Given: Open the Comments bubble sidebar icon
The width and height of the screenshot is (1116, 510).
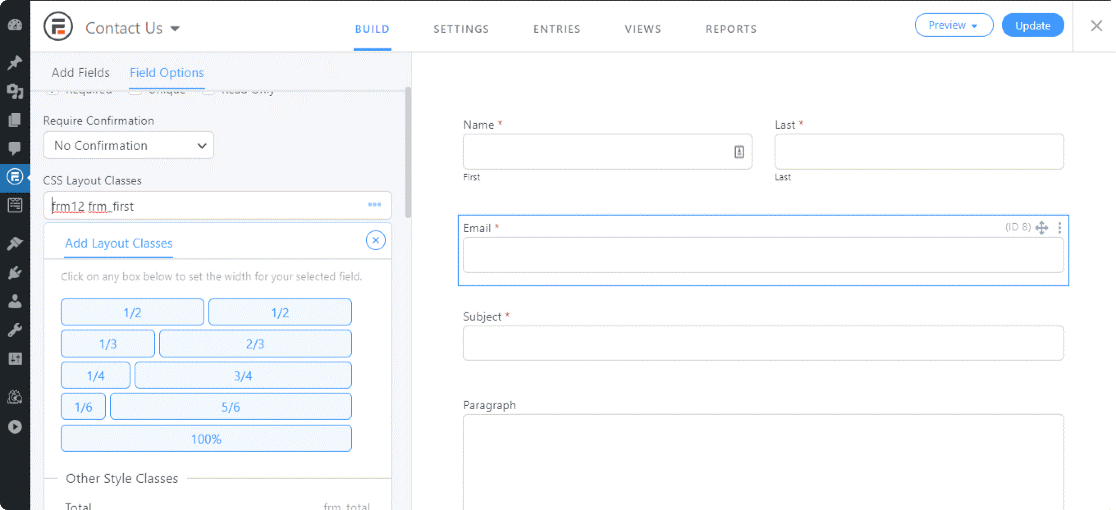Looking at the screenshot, I should (14, 148).
